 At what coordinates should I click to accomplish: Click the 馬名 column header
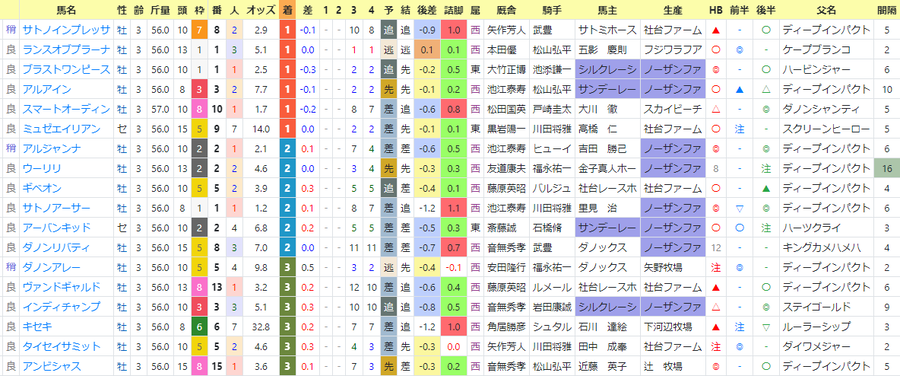pyautogui.click(x=67, y=10)
